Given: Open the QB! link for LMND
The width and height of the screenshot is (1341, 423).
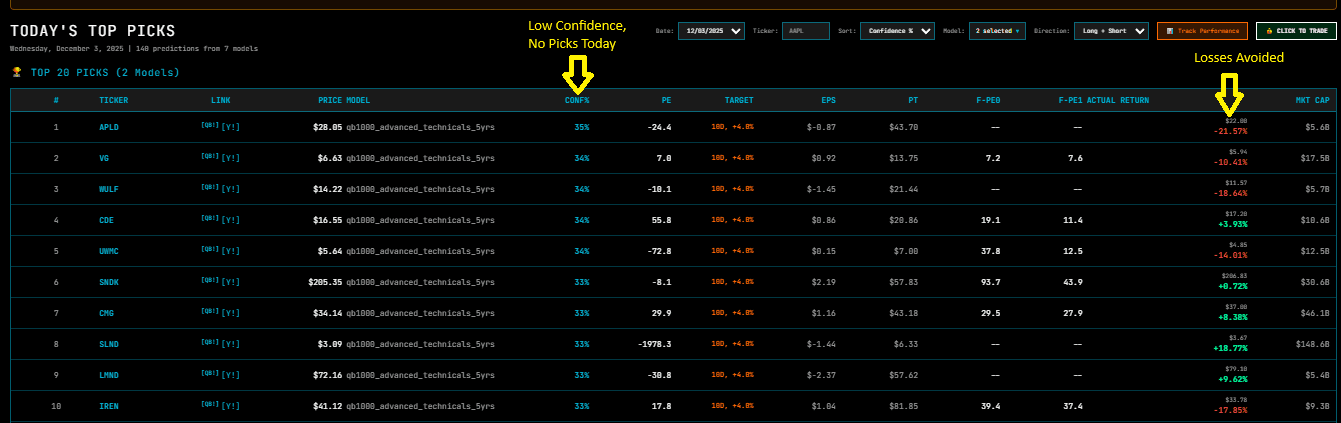Looking at the screenshot, I should [209, 375].
